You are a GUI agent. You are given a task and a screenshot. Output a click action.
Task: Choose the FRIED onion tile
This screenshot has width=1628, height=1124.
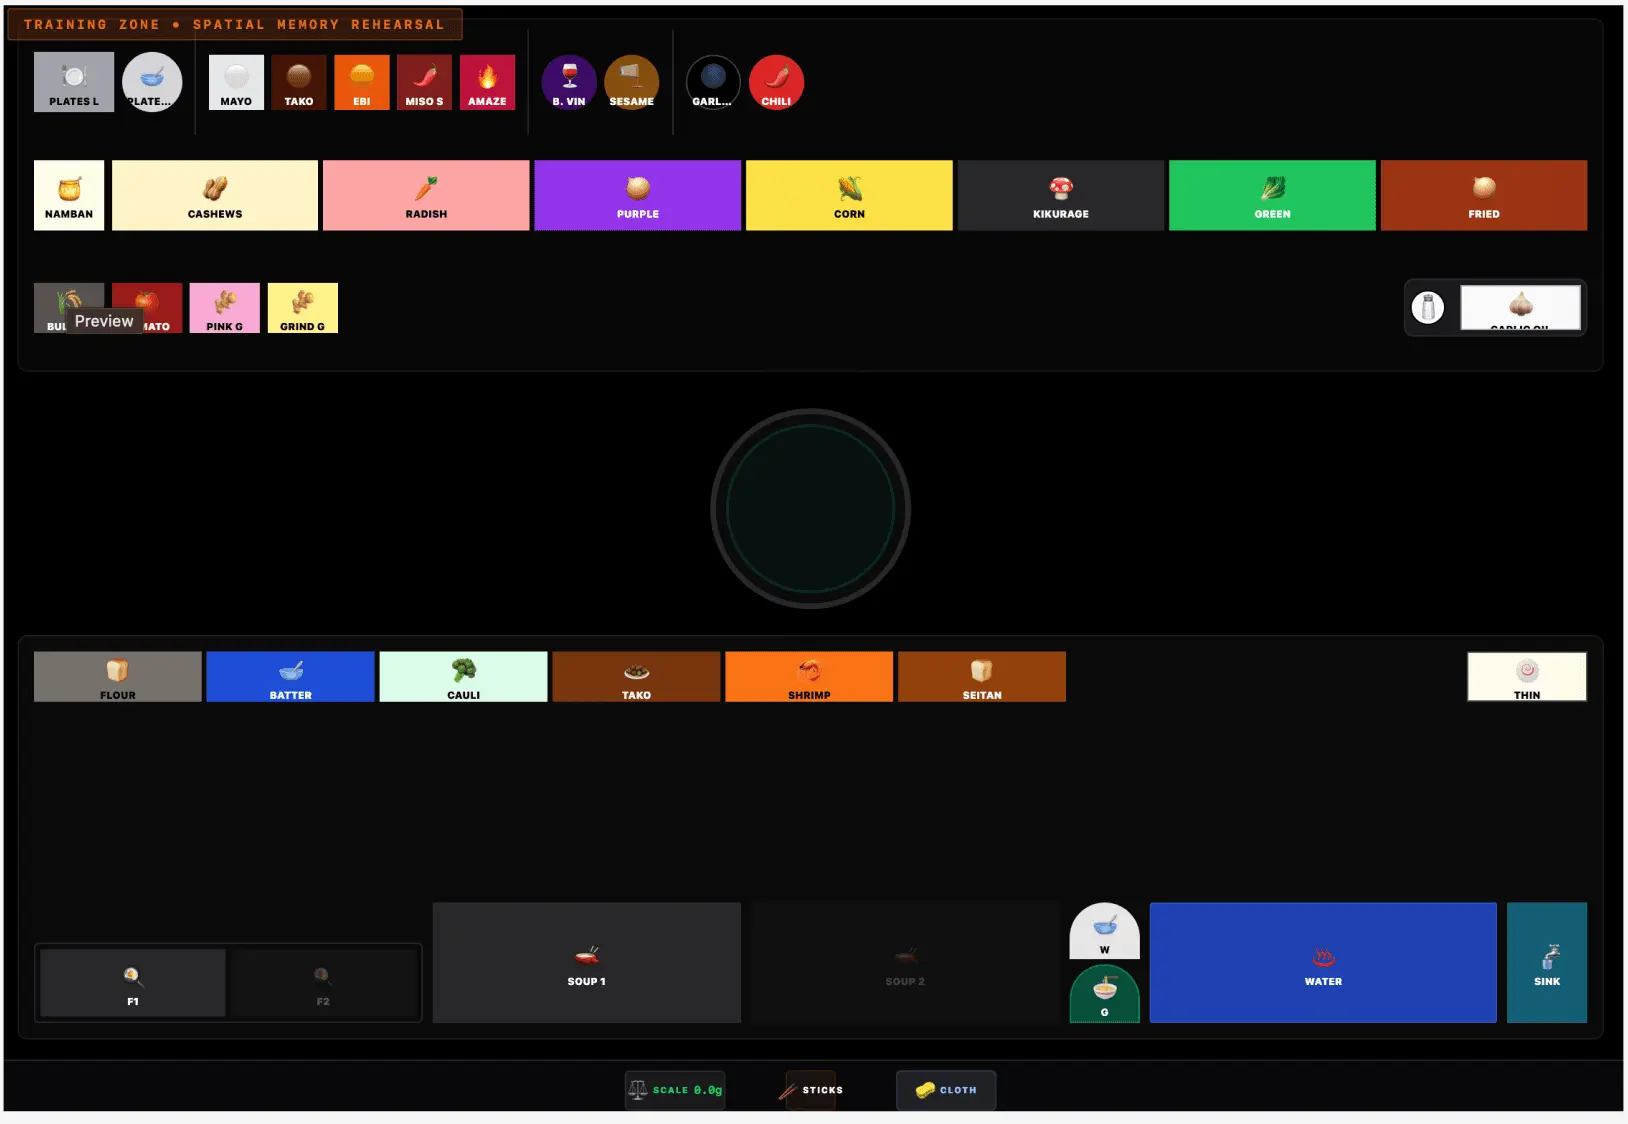(1484, 195)
